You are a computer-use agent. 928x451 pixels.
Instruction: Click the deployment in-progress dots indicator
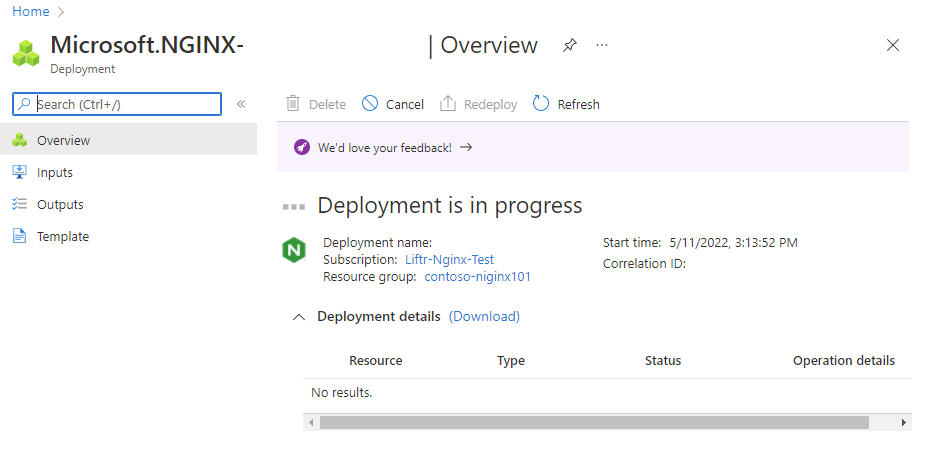(294, 207)
